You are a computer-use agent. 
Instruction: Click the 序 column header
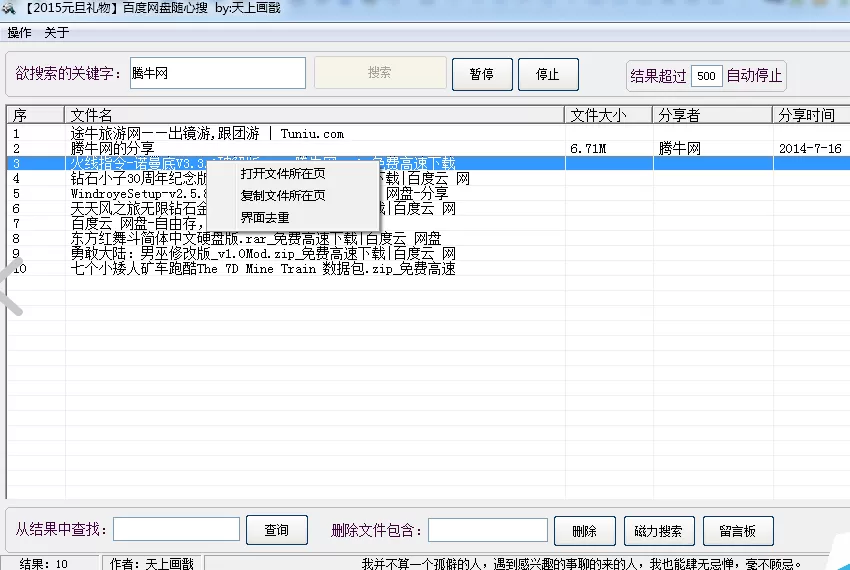pyautogui.click(x=35, y=115)
